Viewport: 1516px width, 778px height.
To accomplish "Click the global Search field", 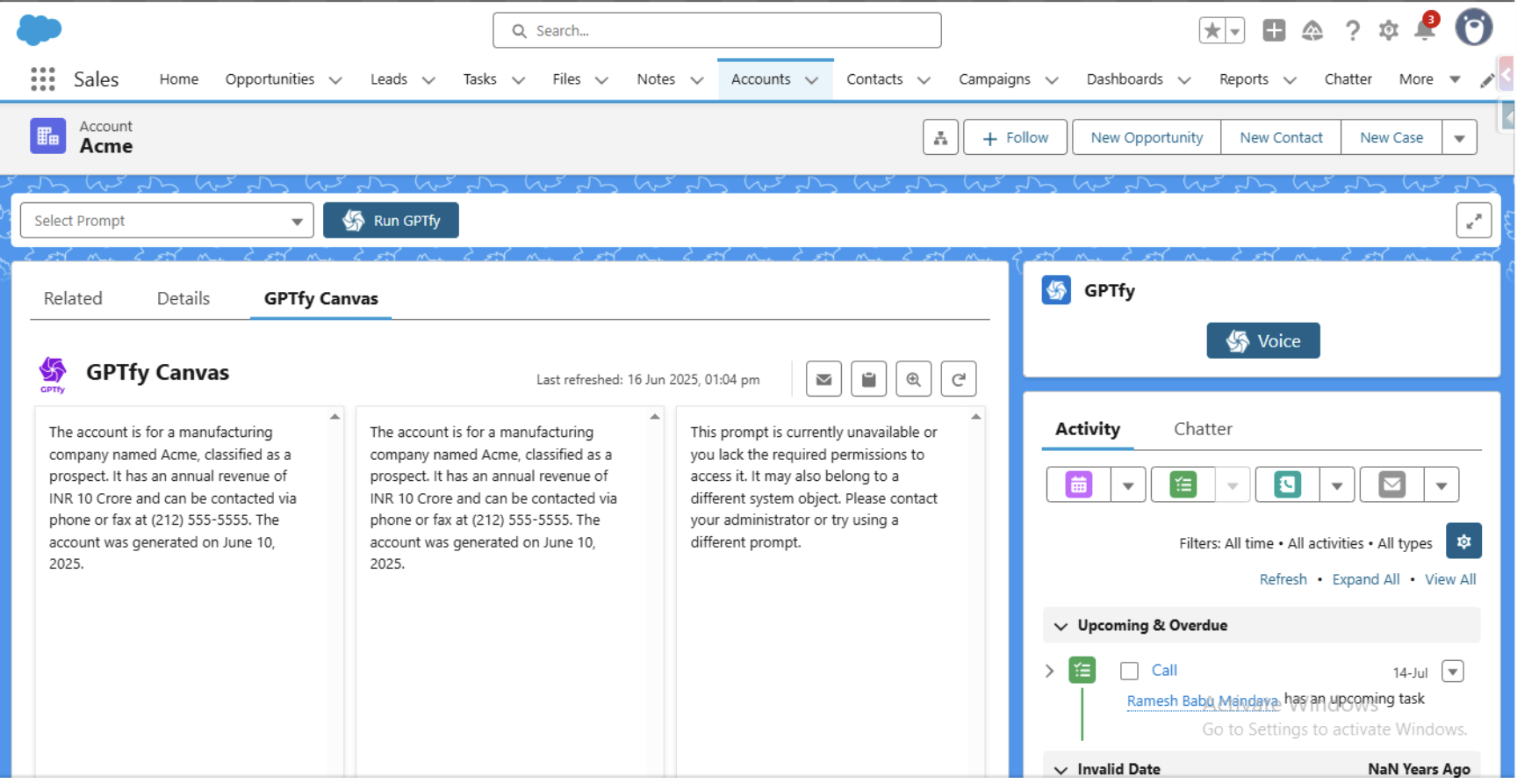I will pyautogui.click(x=717, y=31).
